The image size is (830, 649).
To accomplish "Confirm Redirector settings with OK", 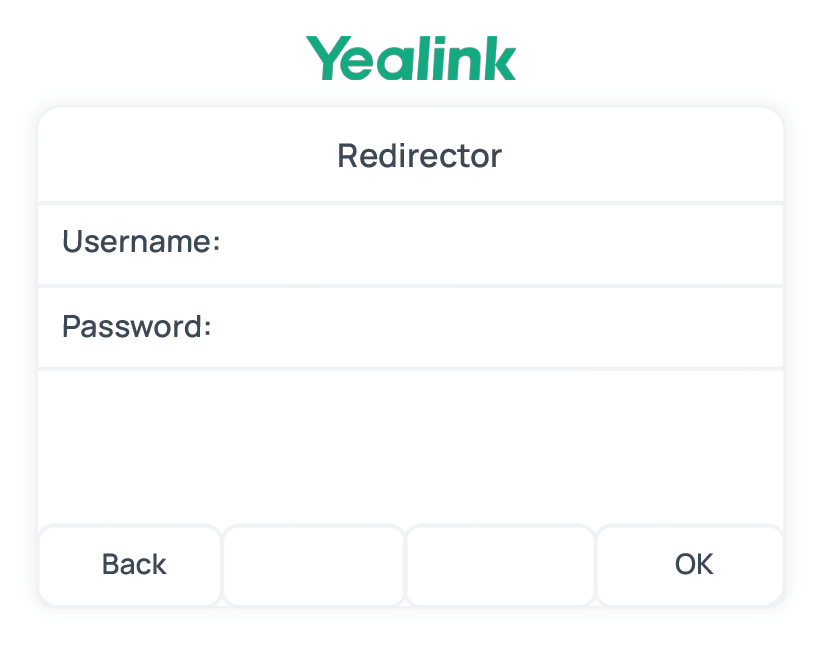I will point(692,565).
